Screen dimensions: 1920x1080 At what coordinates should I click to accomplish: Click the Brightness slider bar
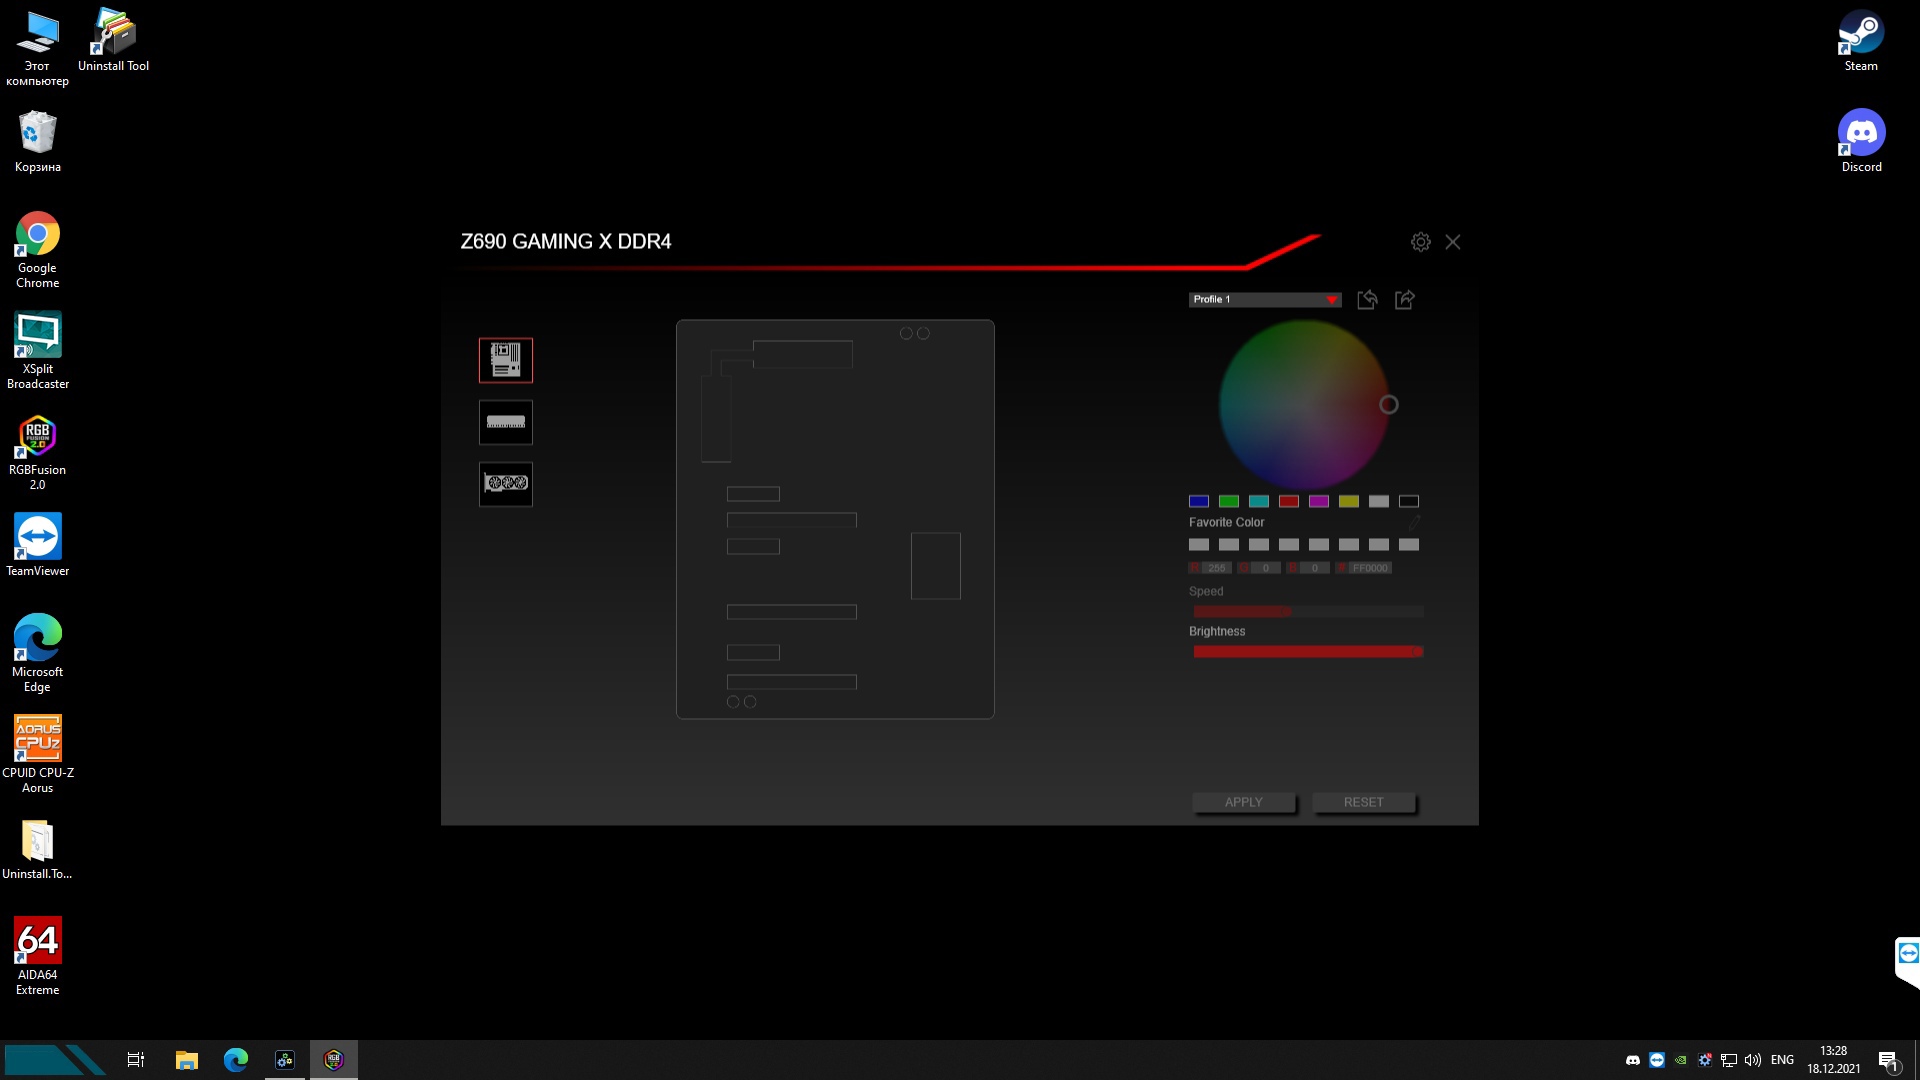click(1307, 652)
